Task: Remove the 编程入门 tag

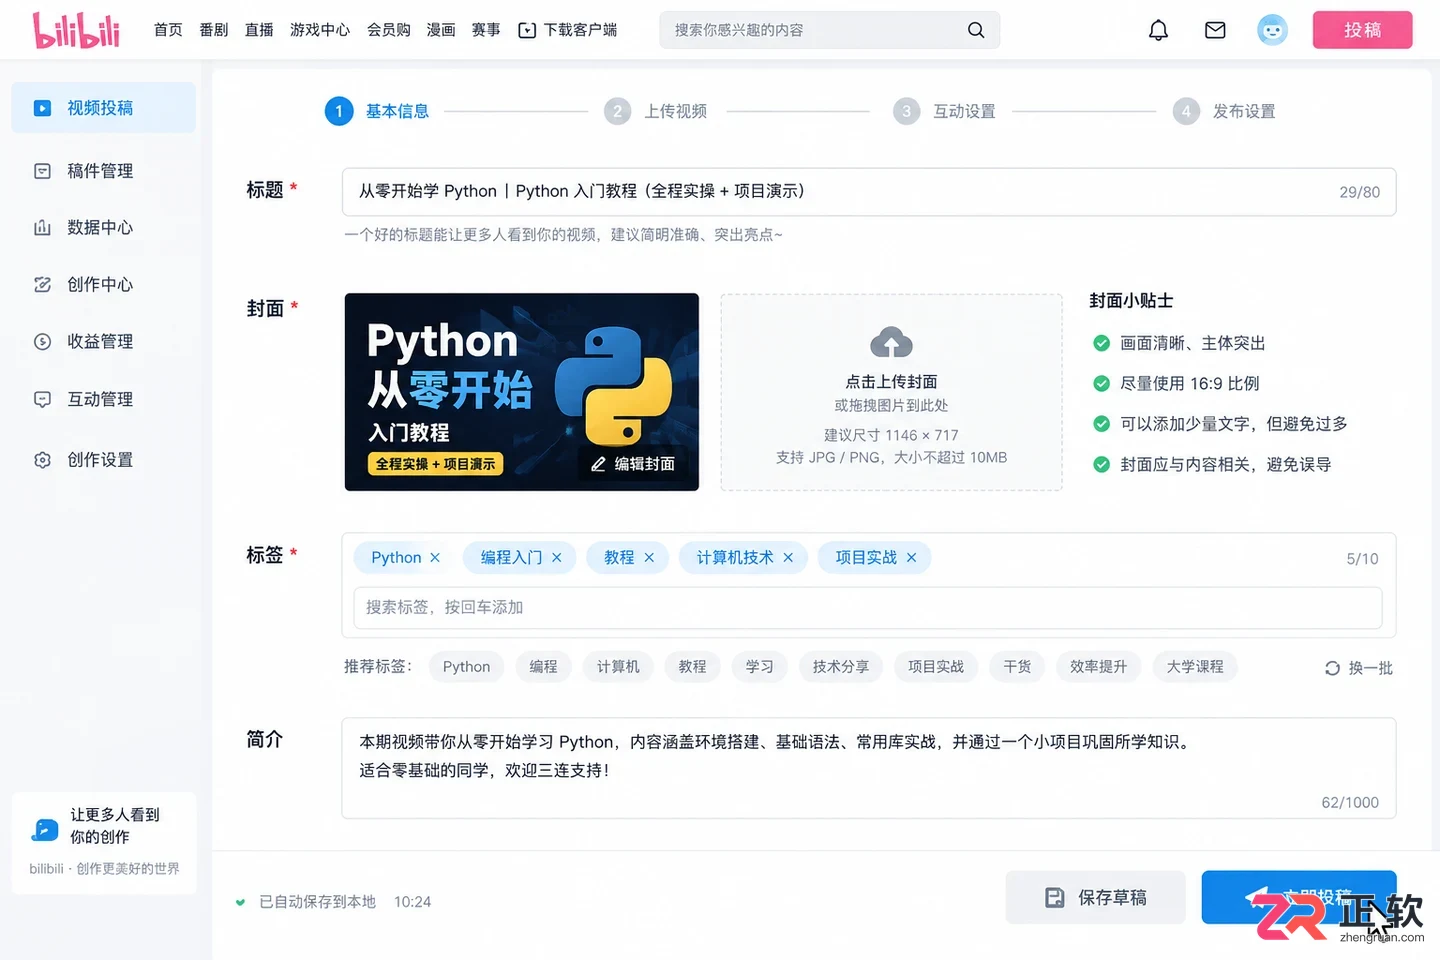Action: click(557, 558)
